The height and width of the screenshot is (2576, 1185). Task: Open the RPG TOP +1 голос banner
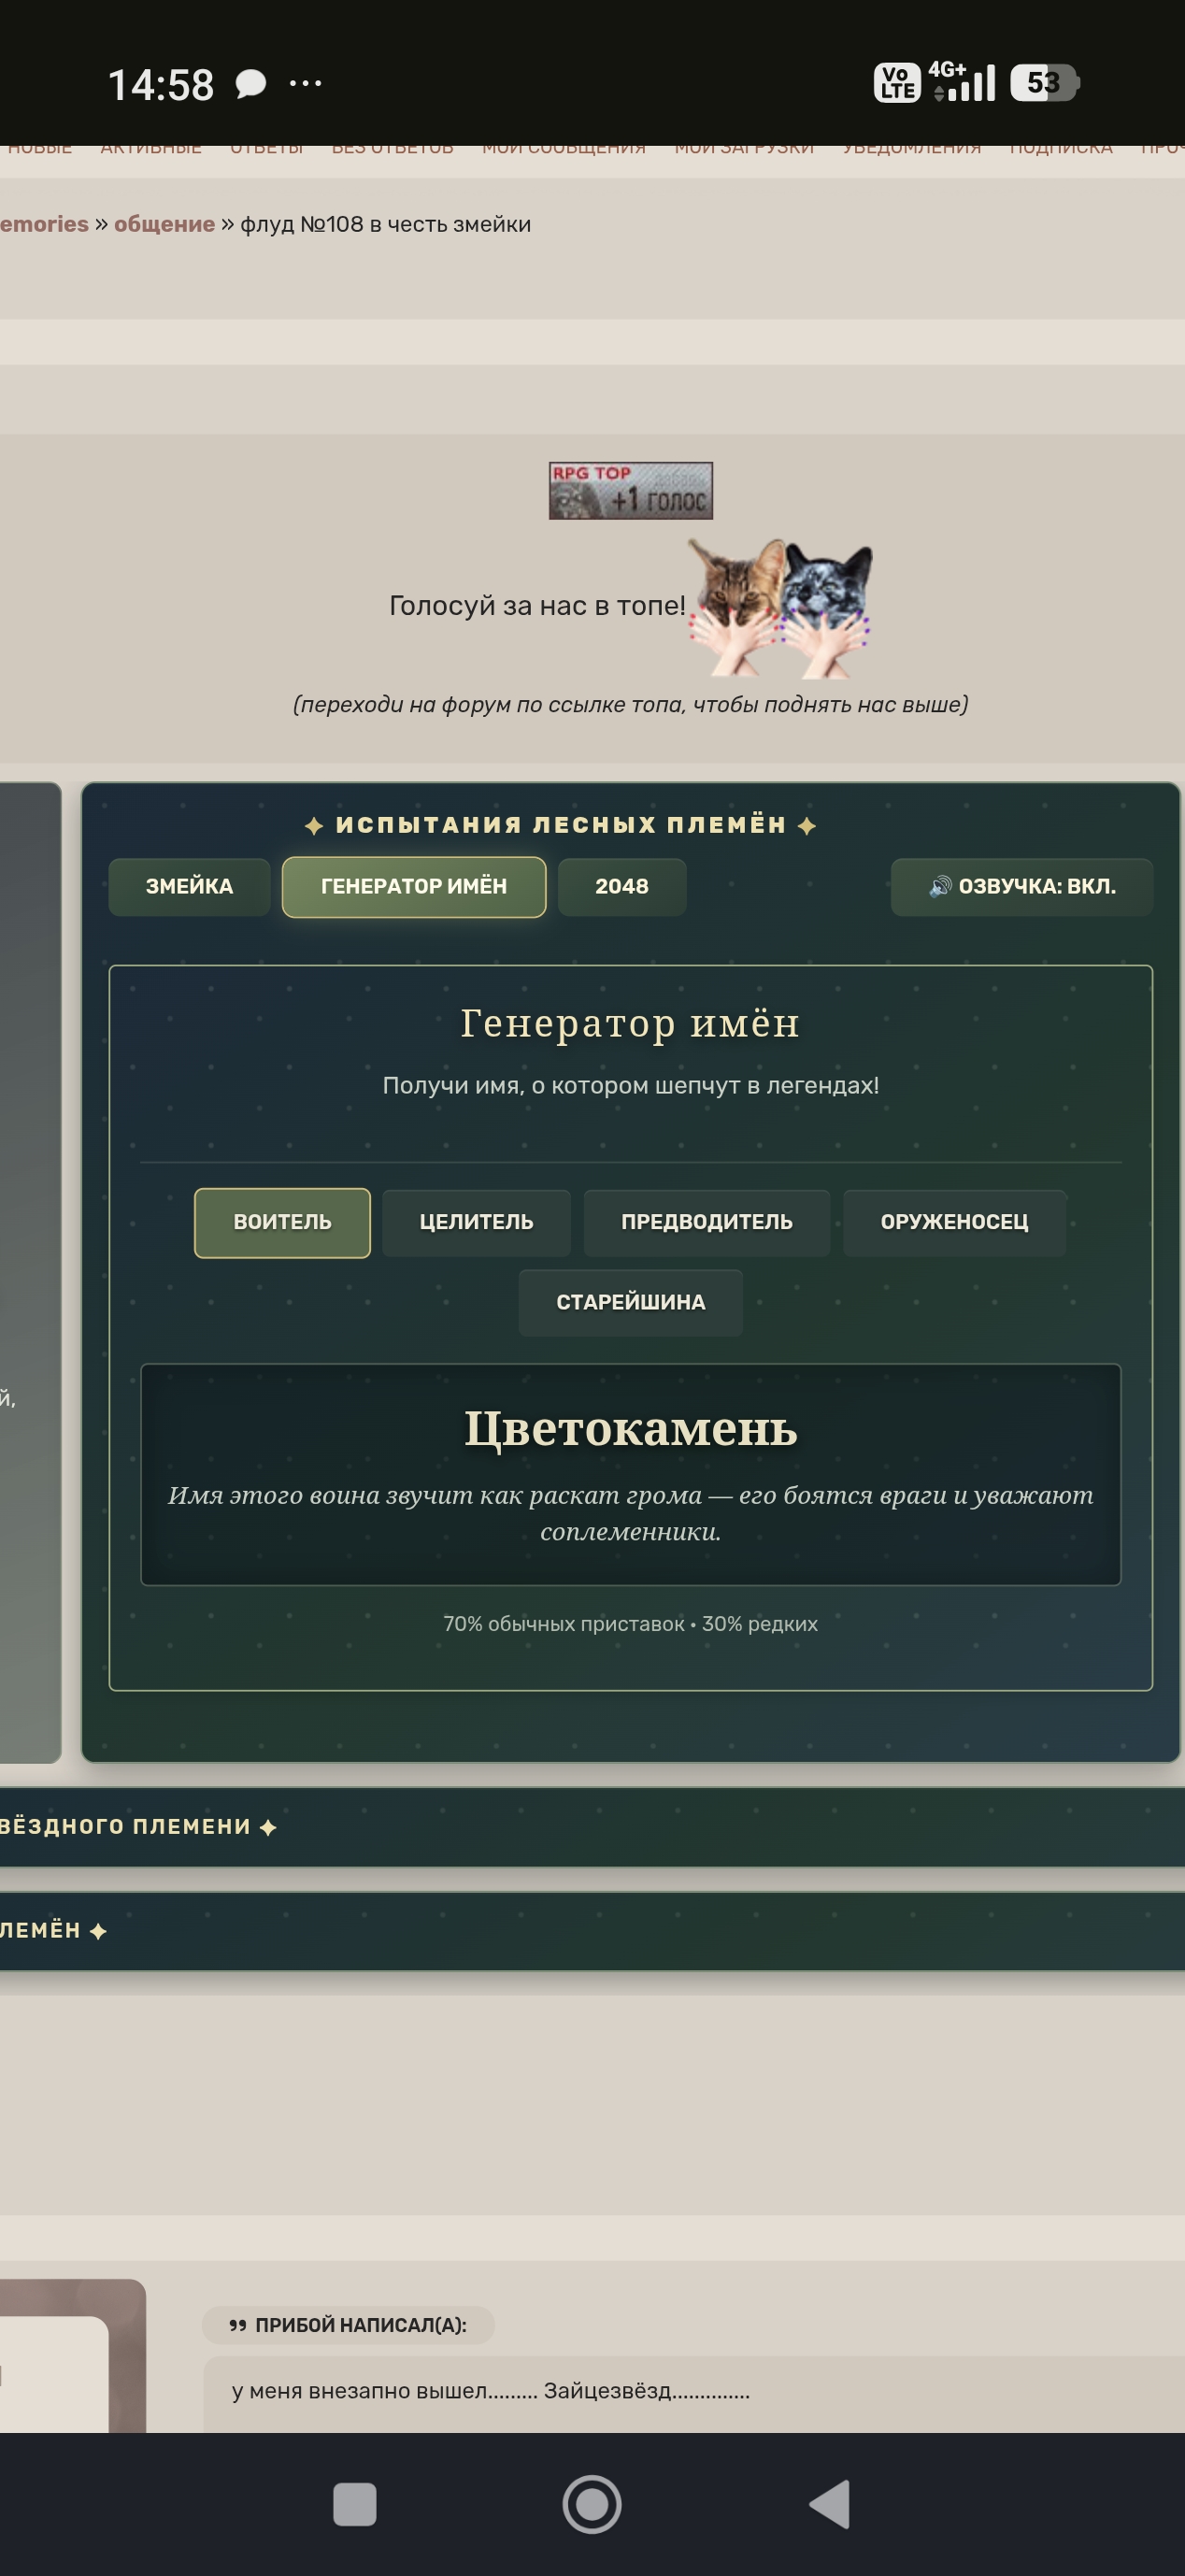click(630, 490)
